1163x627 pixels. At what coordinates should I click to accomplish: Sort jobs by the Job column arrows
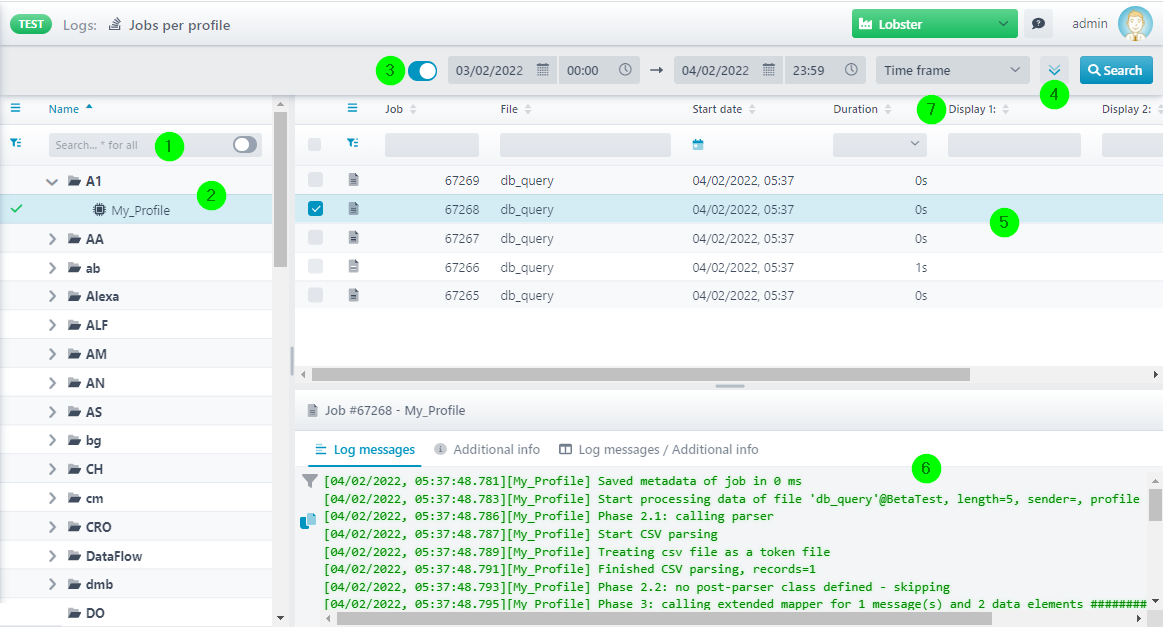(x=413, y=109)
